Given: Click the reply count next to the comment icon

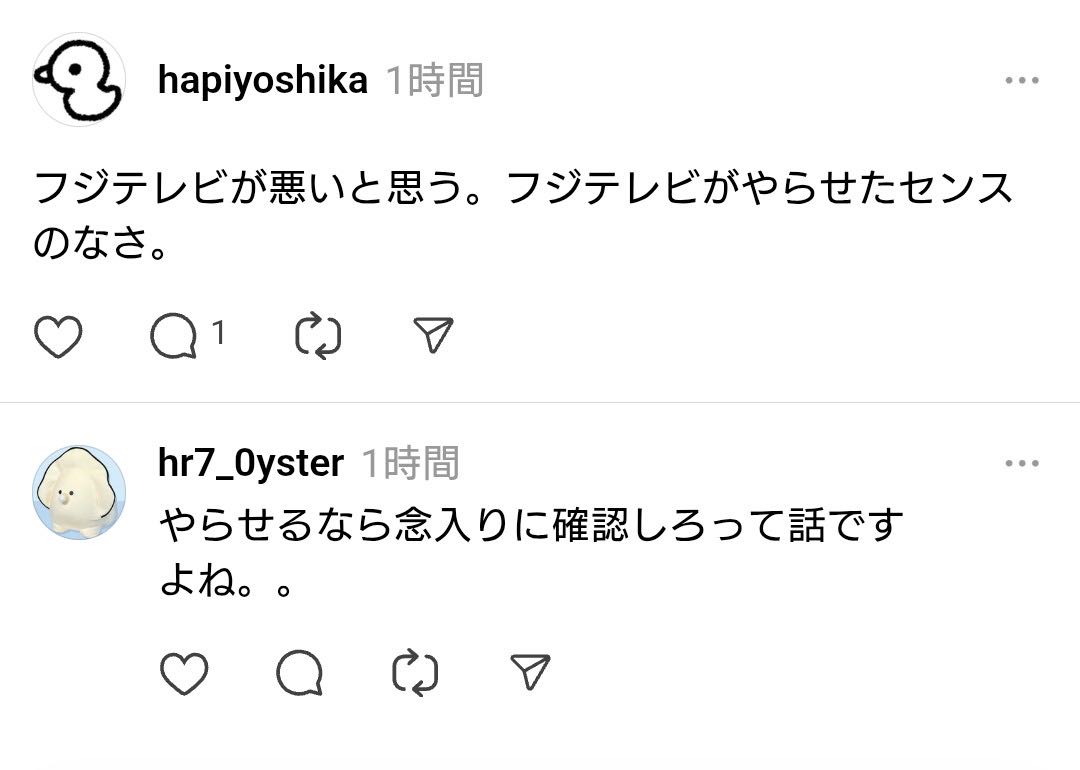Looking at the screenshot, I should (x=219, y=333).
